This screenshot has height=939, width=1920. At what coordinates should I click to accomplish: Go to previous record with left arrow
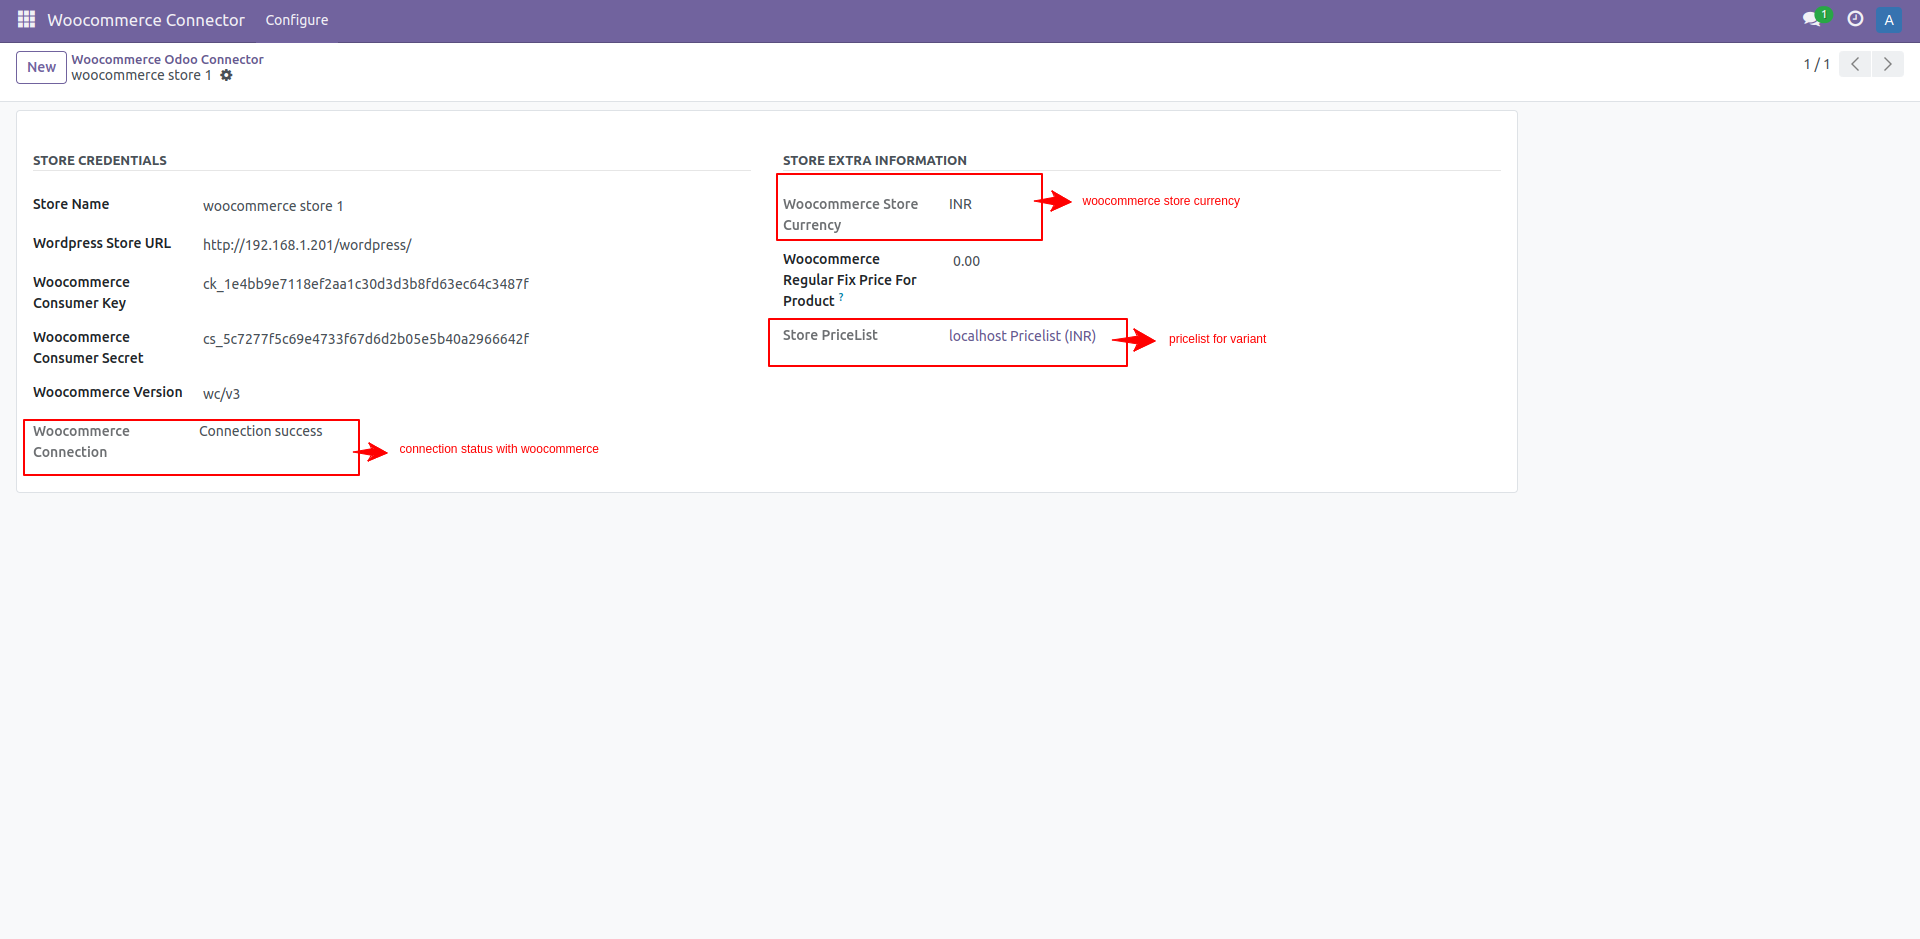(x=1855, y=63)
